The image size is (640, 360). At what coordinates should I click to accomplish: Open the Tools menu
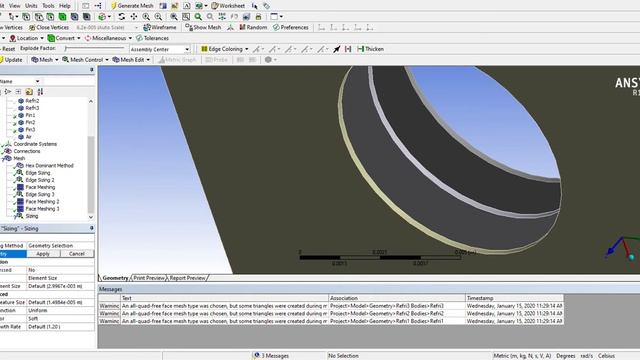pos(48,6)
